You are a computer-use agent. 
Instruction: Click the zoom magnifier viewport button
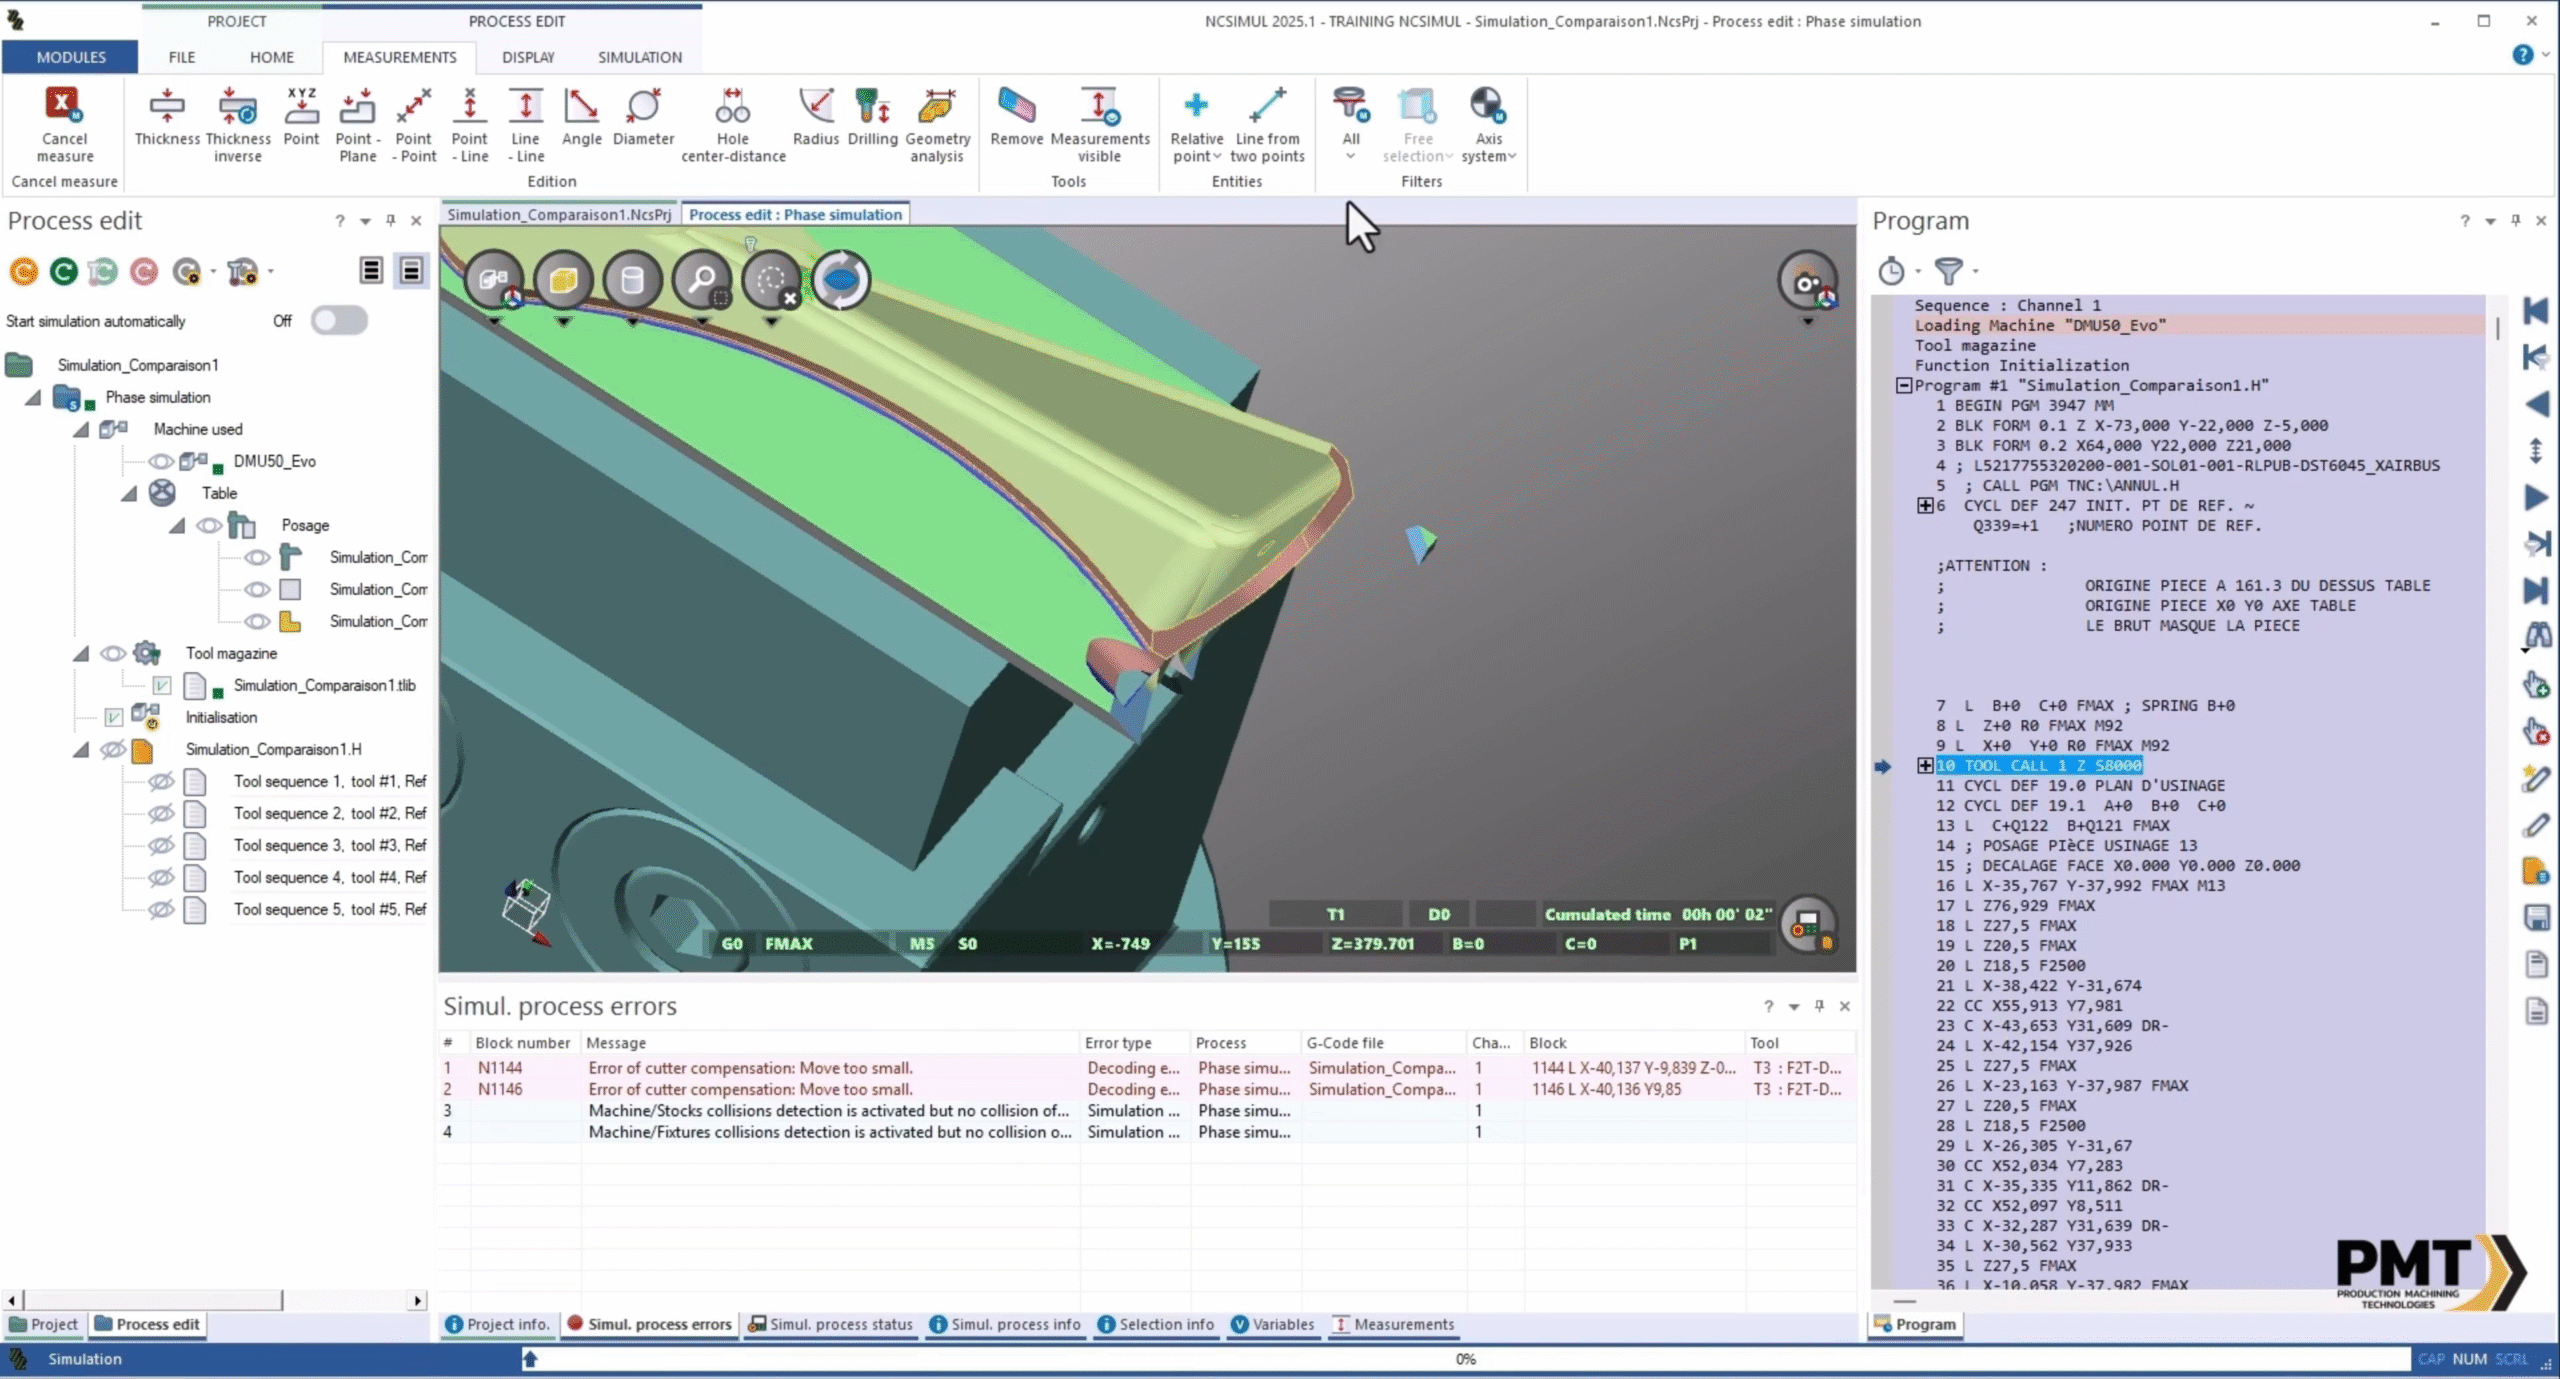point(702,280)
